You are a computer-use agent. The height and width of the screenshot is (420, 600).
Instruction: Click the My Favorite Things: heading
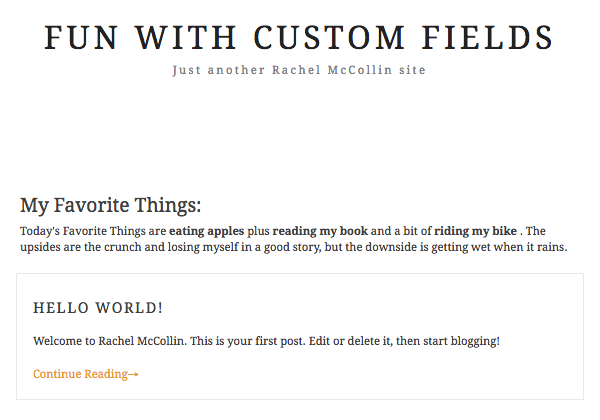pyautogui.click(x=111, y=206)
